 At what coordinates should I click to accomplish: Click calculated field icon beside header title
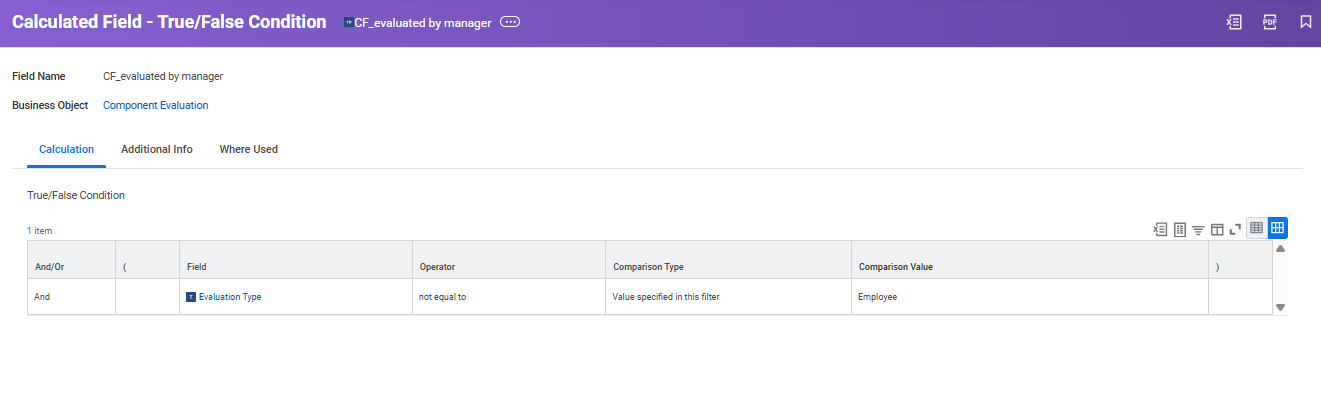(x=348, y=22)
